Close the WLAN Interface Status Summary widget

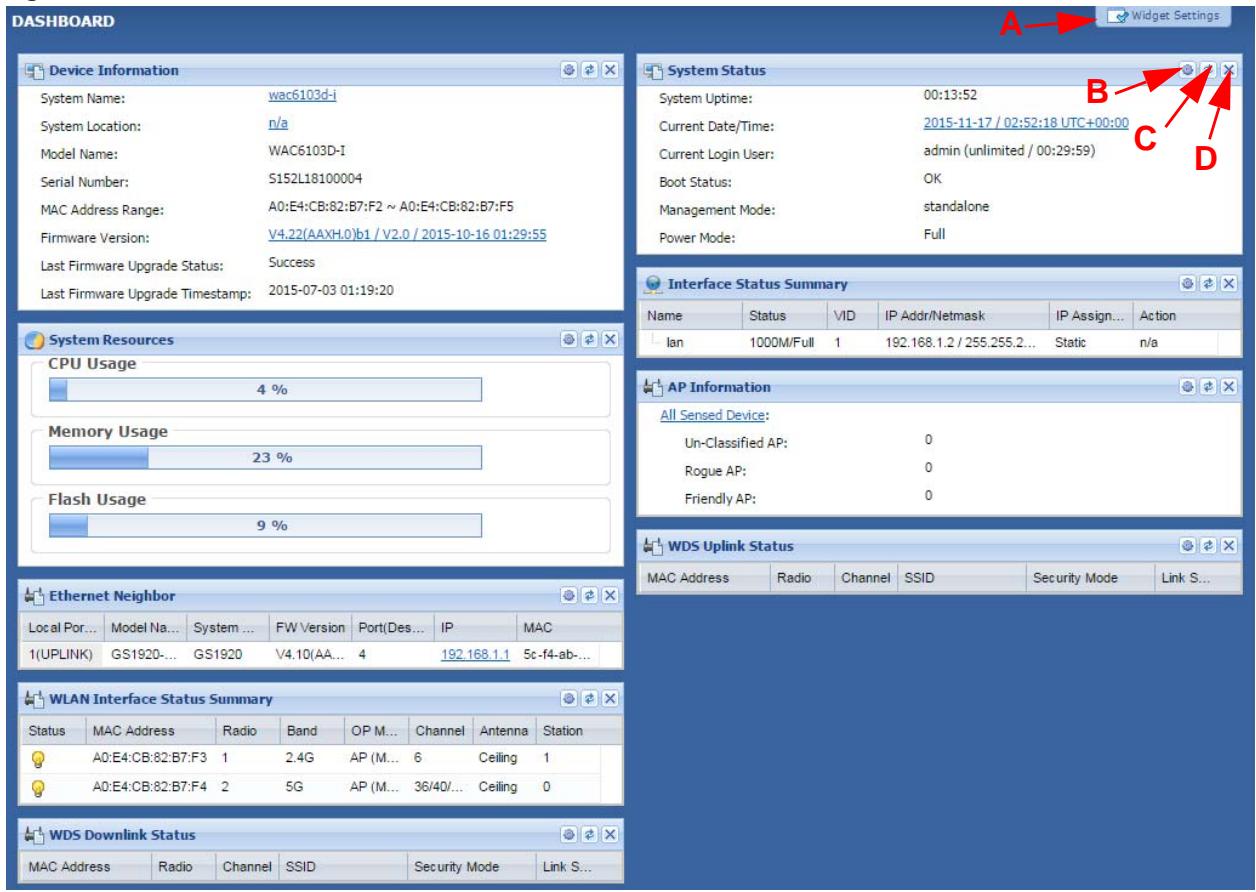point(610,698)
